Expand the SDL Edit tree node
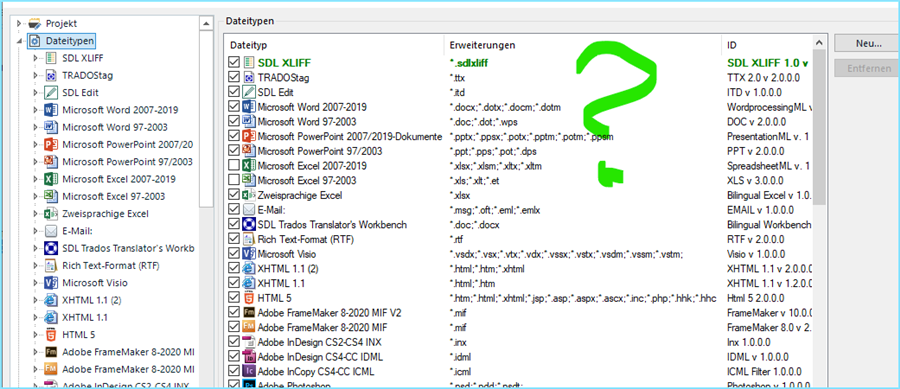 (x=36, y=92)
